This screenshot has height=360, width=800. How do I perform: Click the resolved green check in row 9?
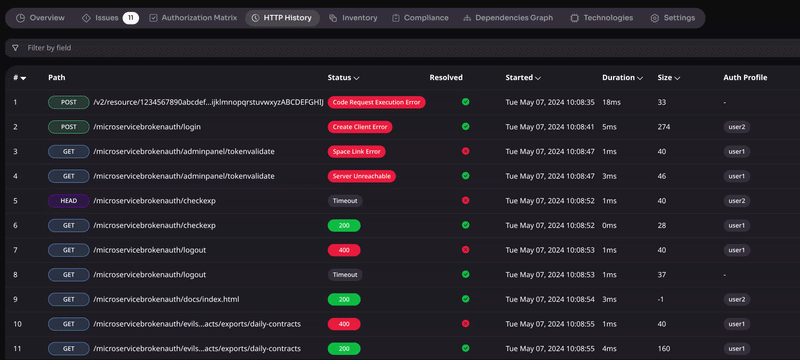pyautogui.click(x=465, y=299)
